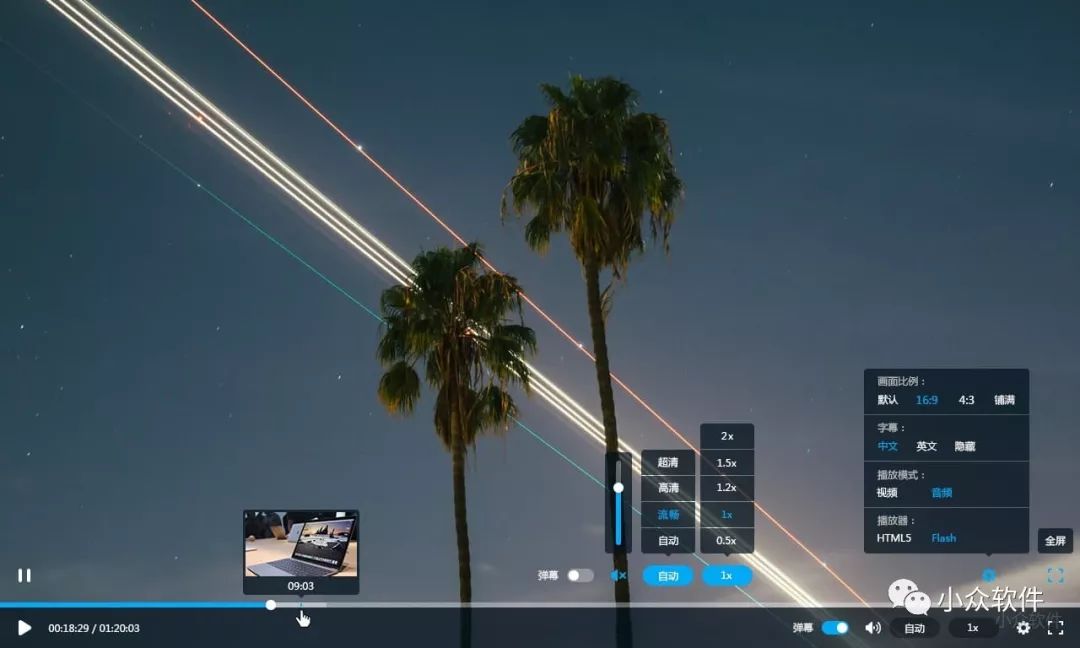Choose 中文 subtitles

[887, 446]
